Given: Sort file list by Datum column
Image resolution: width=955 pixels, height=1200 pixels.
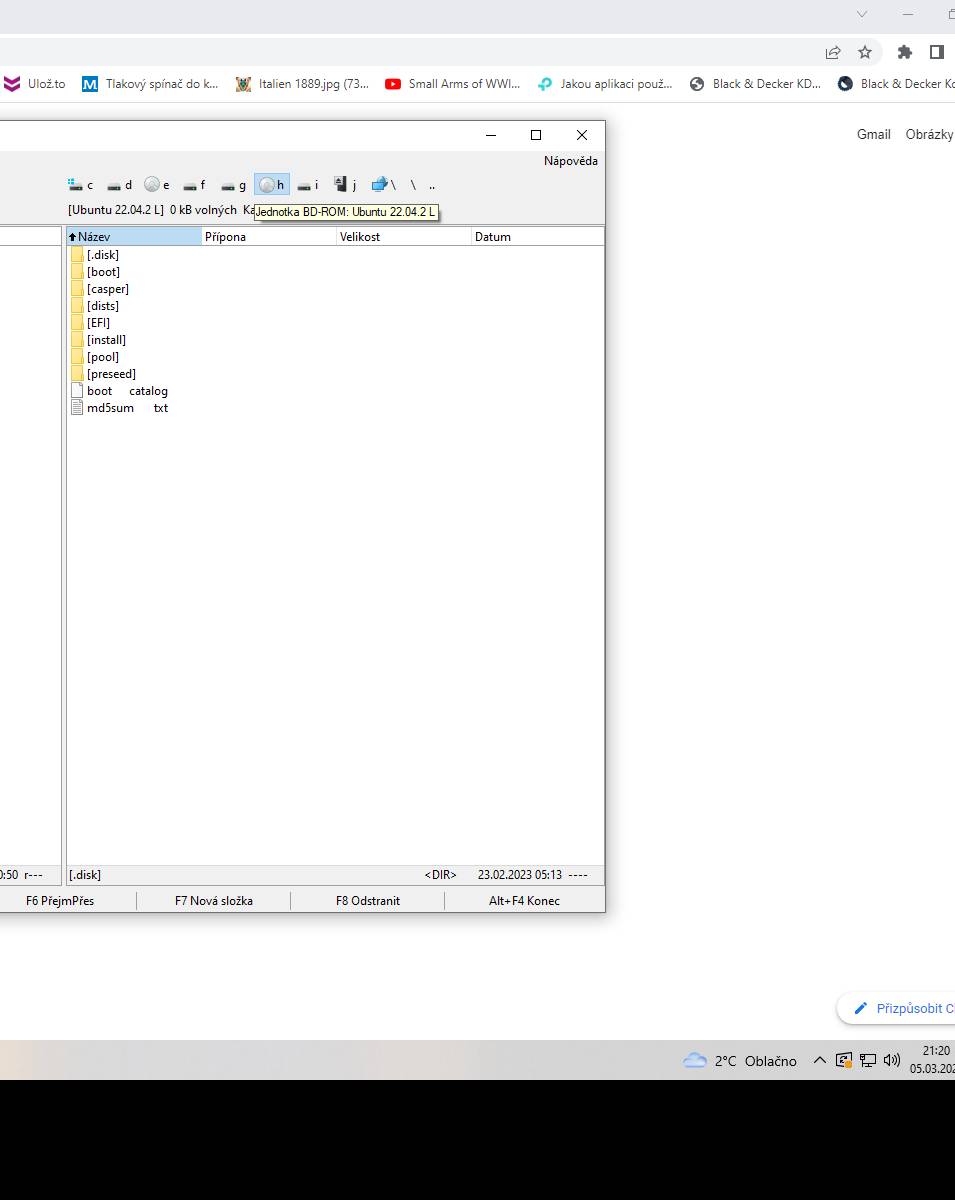Looking at the screenshot, I should pos(537,237).
